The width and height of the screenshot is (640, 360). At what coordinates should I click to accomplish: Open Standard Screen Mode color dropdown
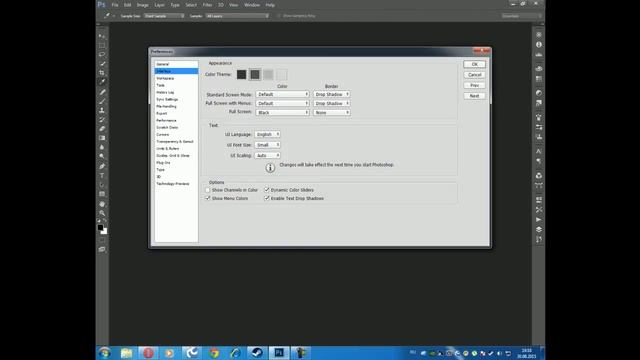[282, 94]
